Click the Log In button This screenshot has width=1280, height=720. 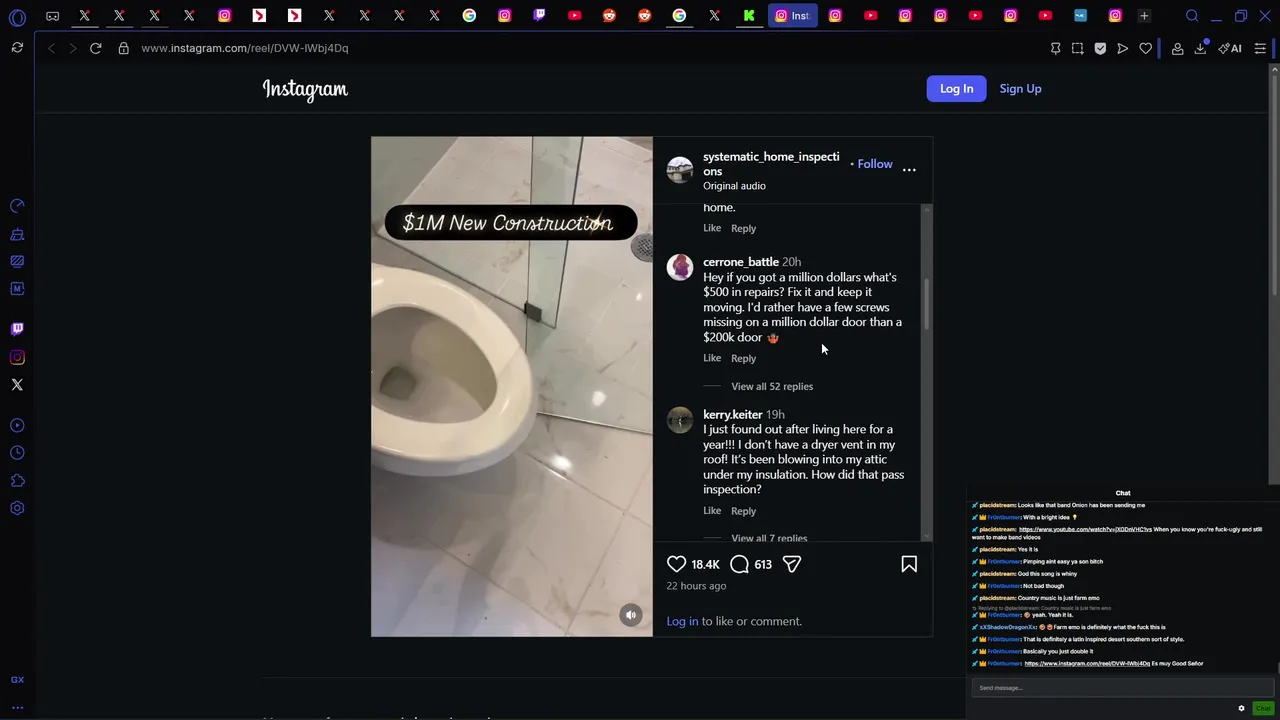coord(956,88)
